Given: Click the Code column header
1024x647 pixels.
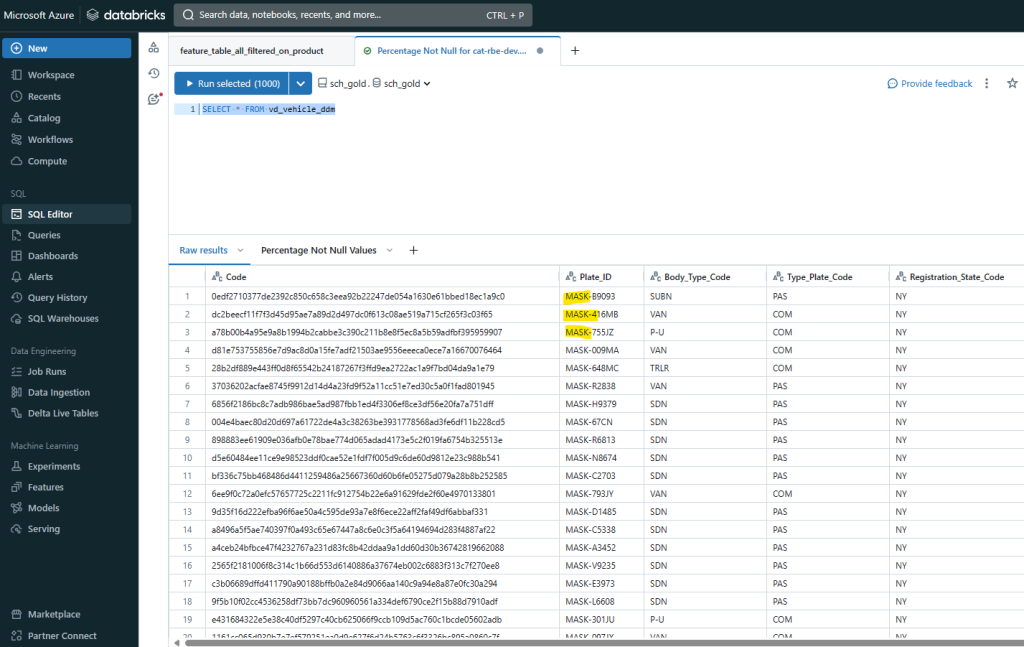Looking at the screenshot, I should coord(382,277).
